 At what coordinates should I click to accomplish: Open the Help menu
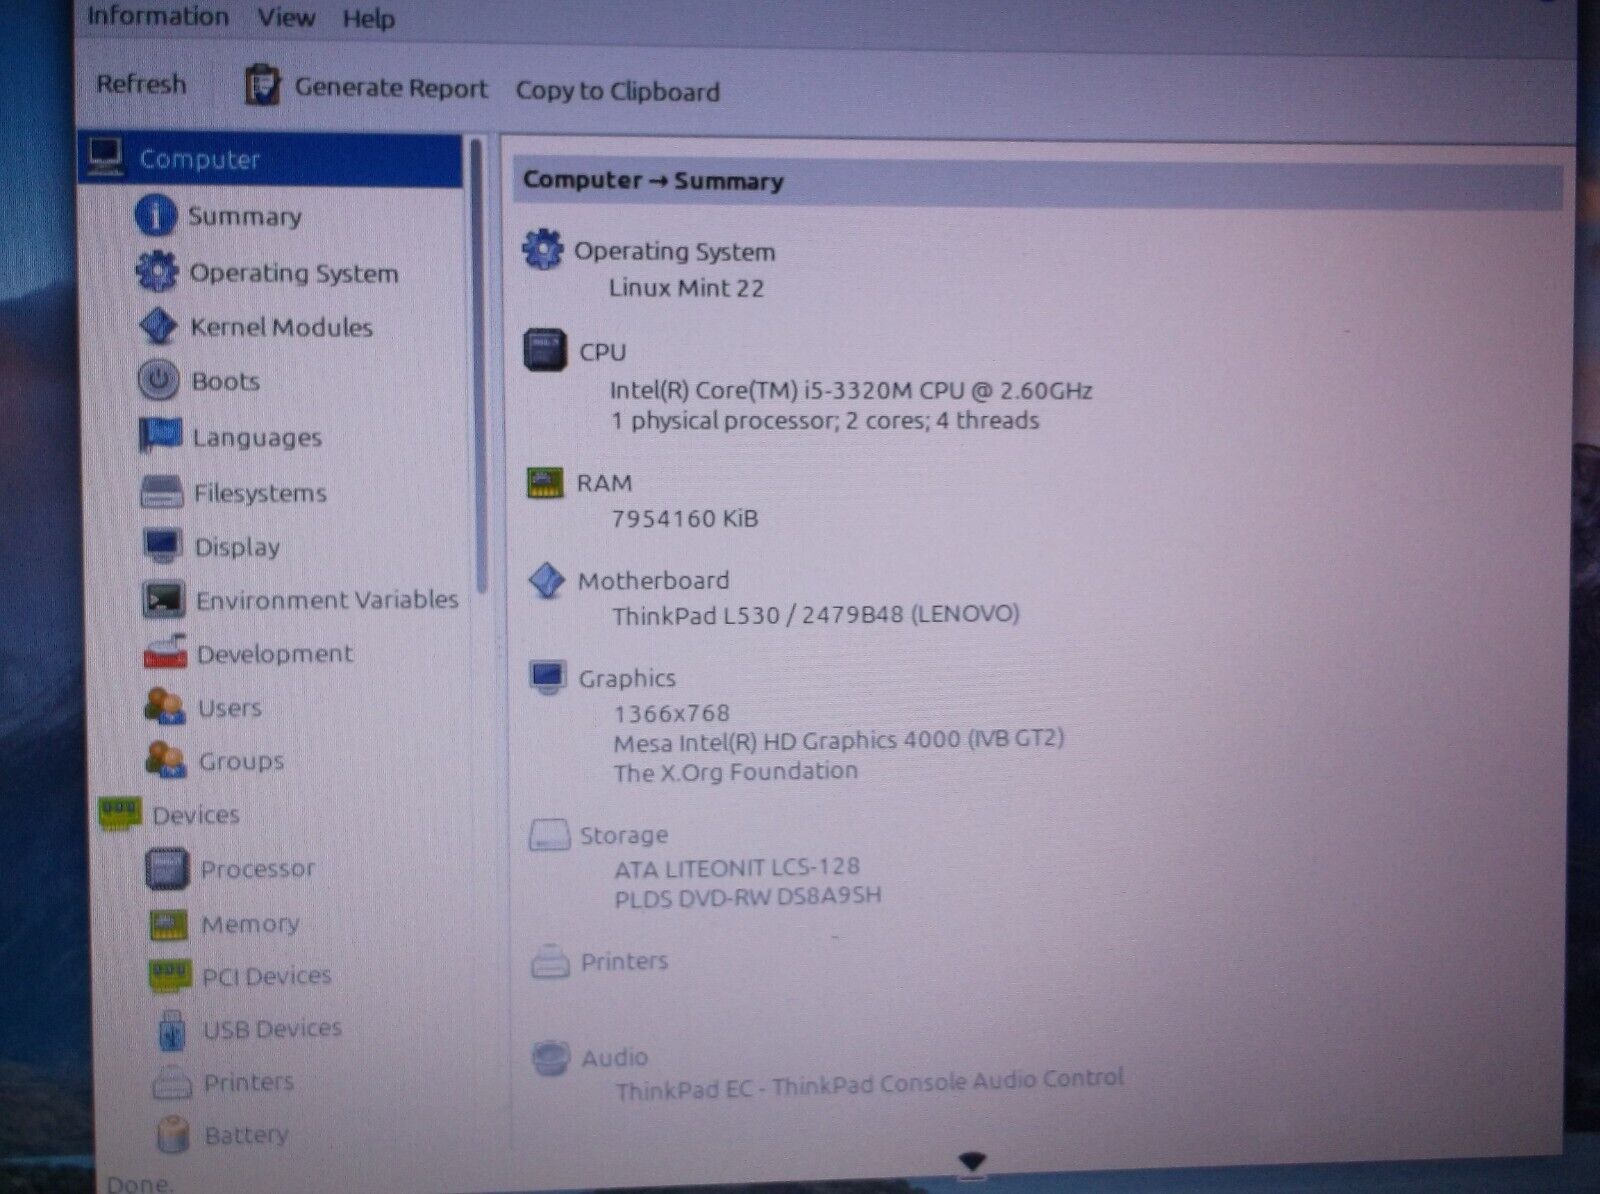(368, 18)
